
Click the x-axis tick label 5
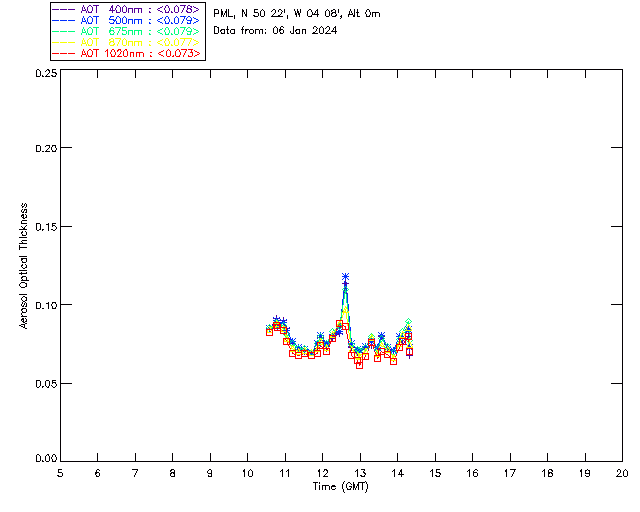point(60,473)
